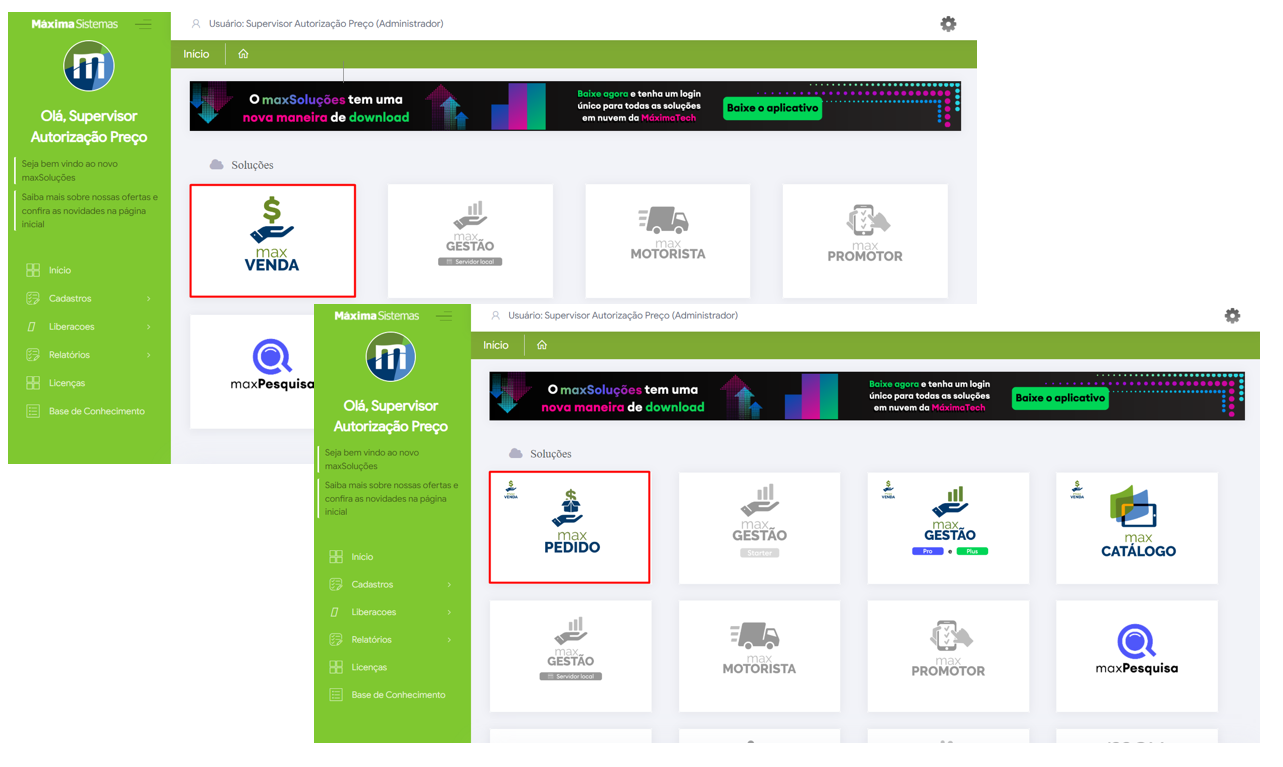
Task: Click the Licenças icon in back window sidebar
Action: click(33, 383)
